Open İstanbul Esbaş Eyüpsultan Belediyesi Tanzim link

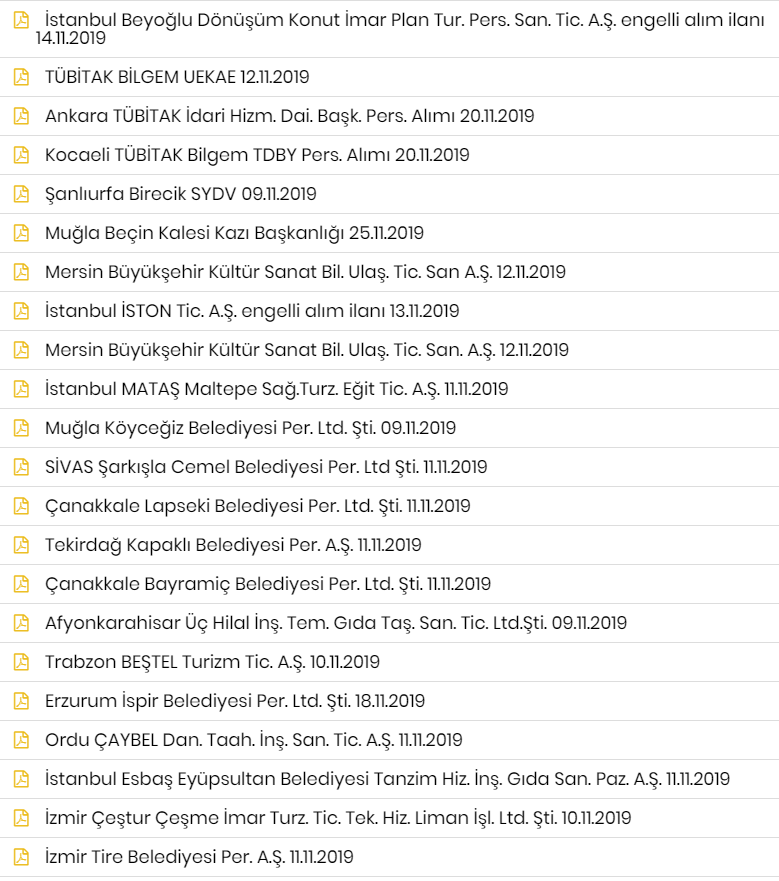tap(387, 779)
